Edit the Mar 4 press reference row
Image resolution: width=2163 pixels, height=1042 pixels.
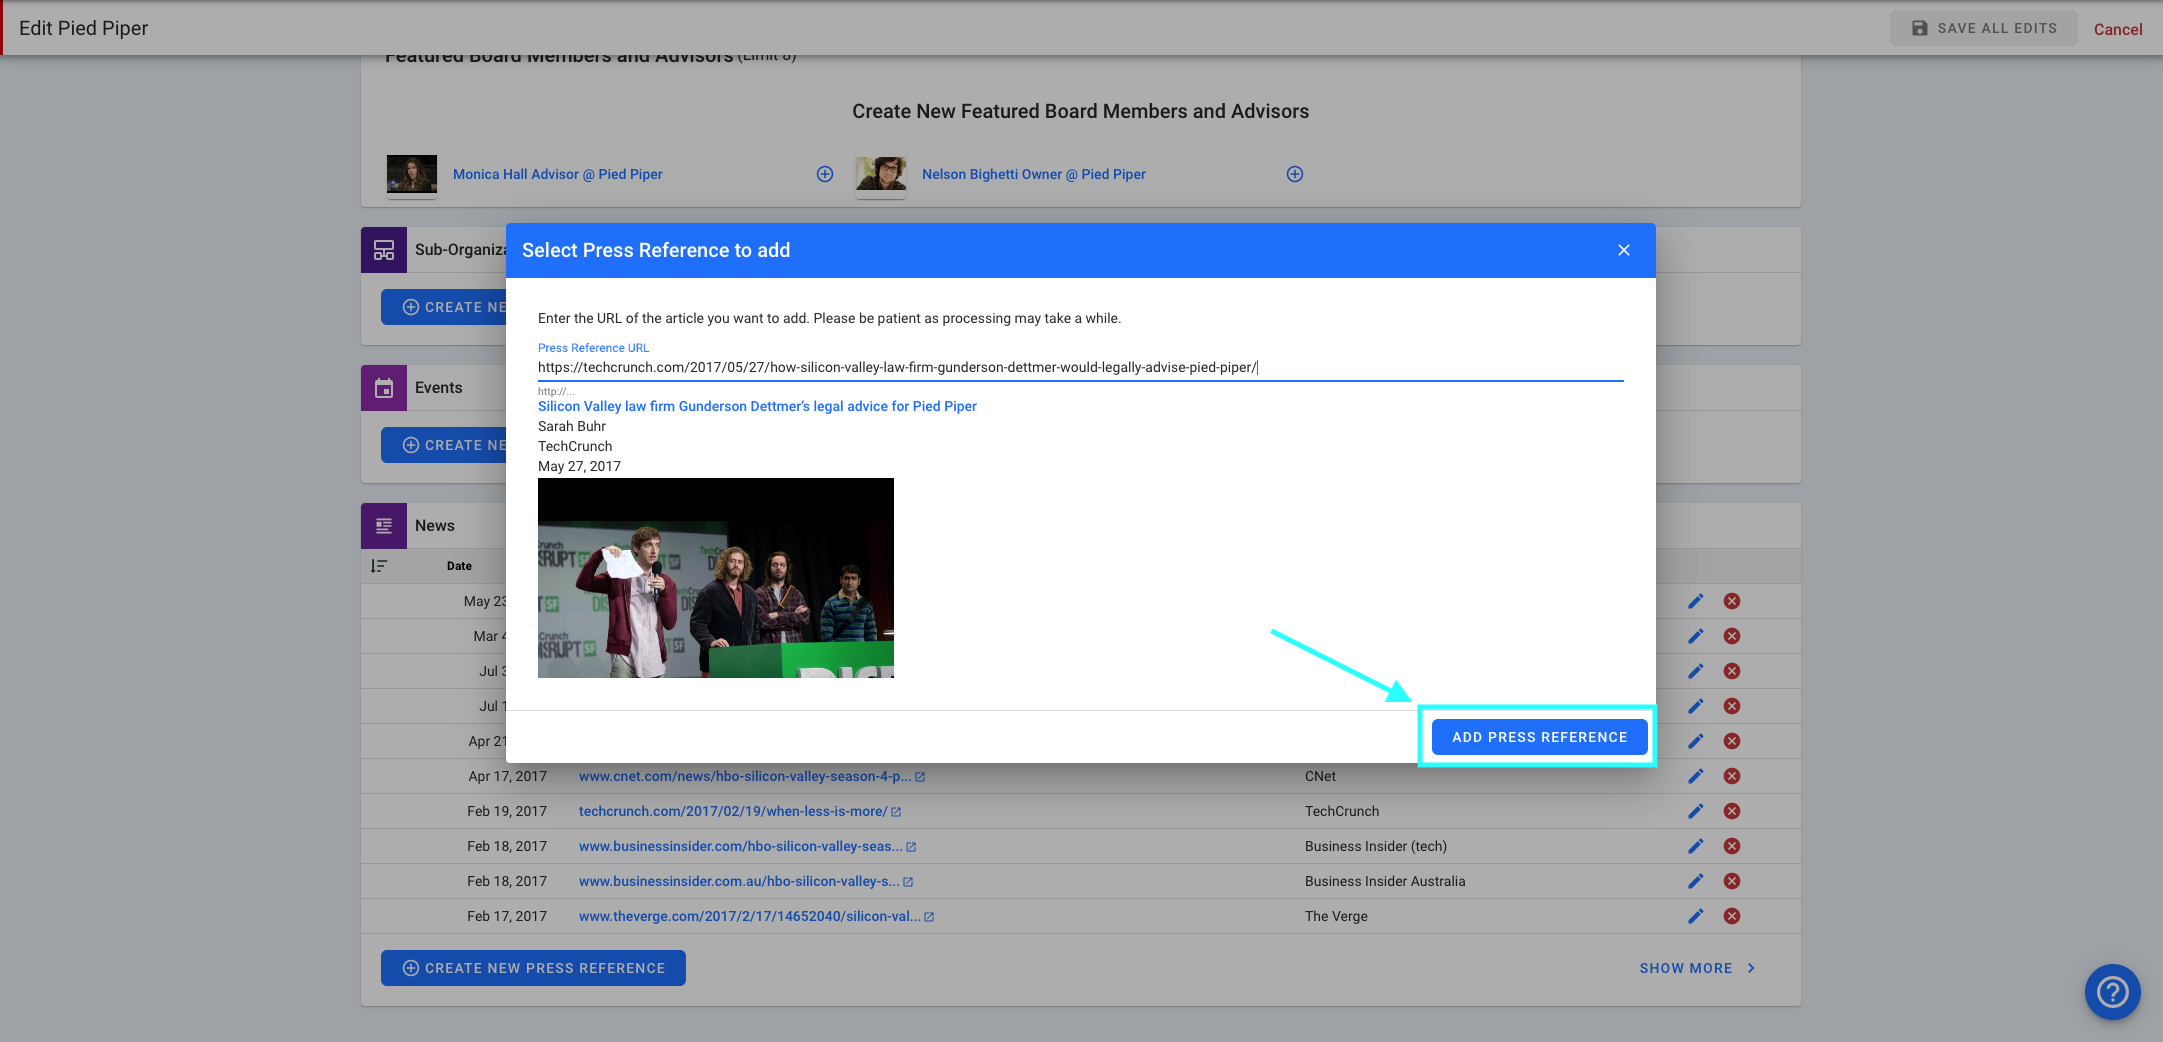[1696, 636]
